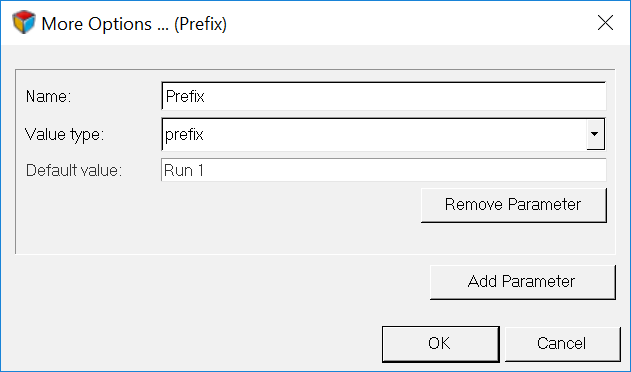Open the Value type combo box
Image resolution: width=631 pixels, height=372 pixels.
point(383,134)
